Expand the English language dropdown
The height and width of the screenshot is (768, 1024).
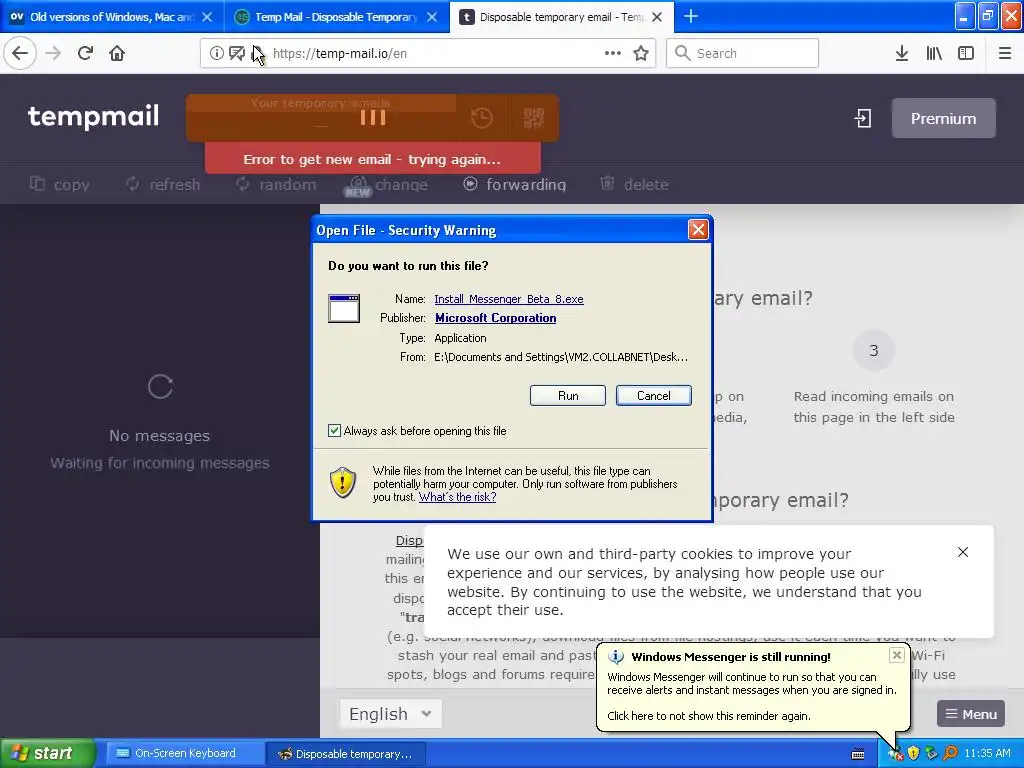tap(391, 714)
